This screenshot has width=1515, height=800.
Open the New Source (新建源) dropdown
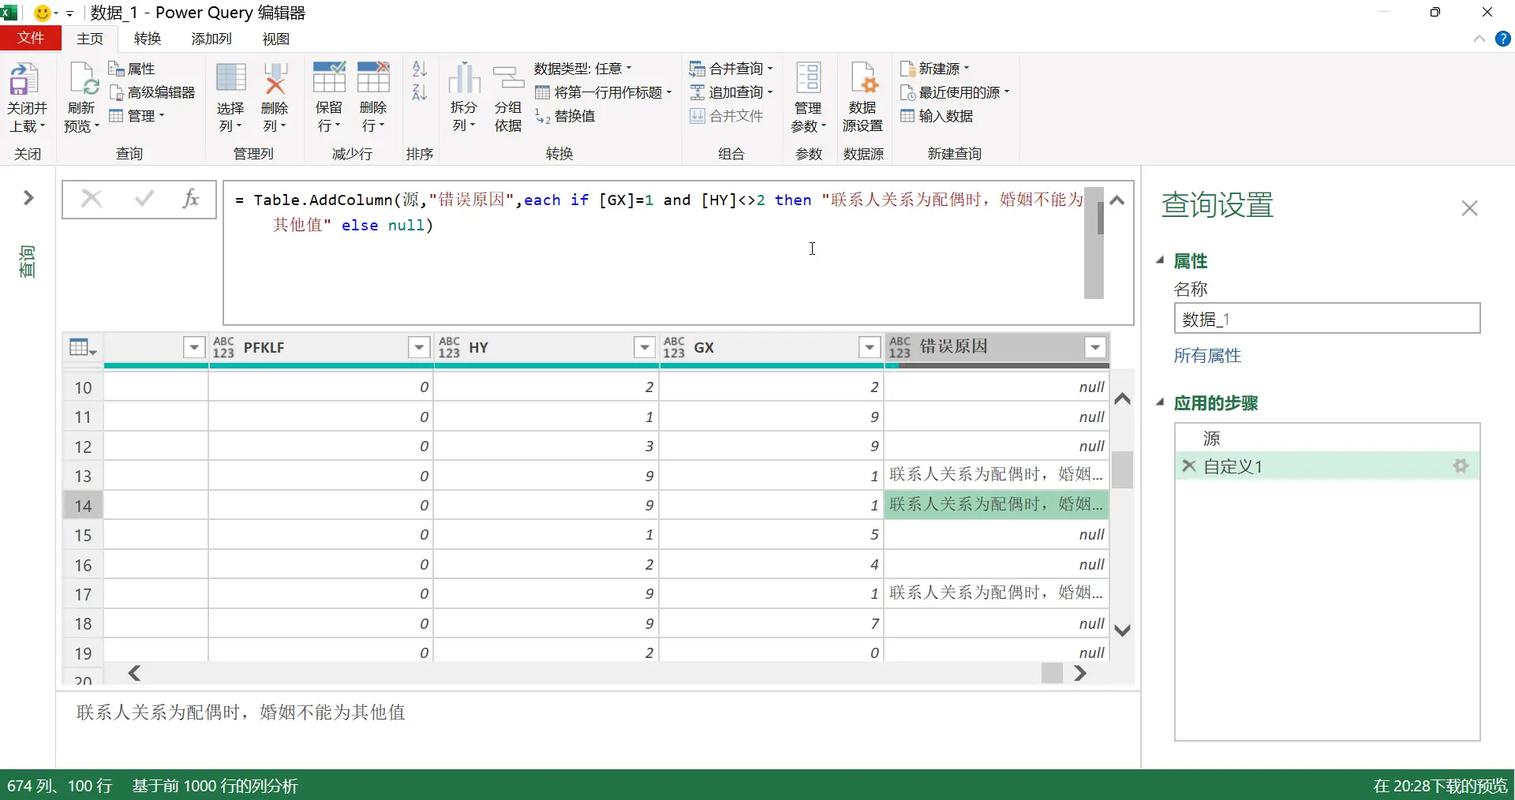tap(935, 68)
